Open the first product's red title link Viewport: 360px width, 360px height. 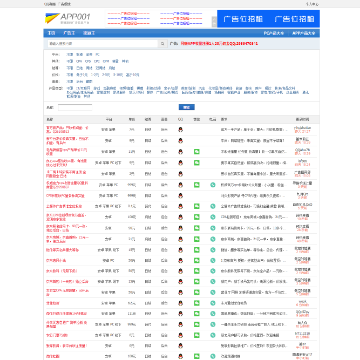[67, 130]
